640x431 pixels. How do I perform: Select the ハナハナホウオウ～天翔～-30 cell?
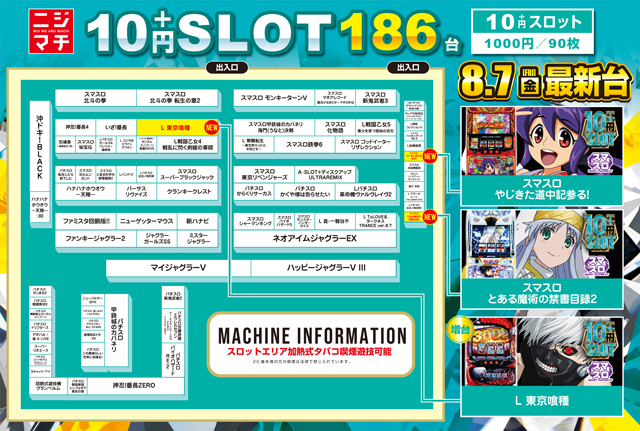pos(40,207)
